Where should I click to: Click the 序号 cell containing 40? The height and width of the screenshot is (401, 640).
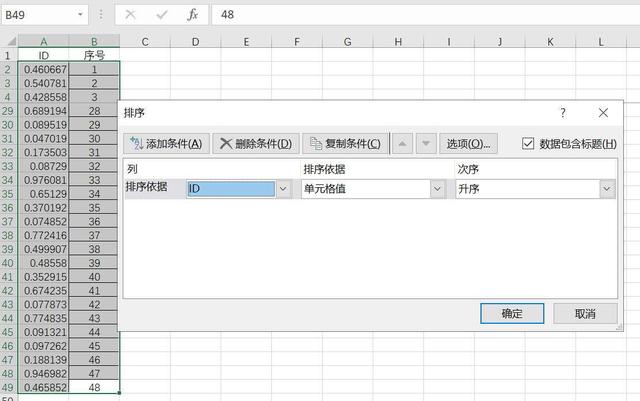point(94,277)
